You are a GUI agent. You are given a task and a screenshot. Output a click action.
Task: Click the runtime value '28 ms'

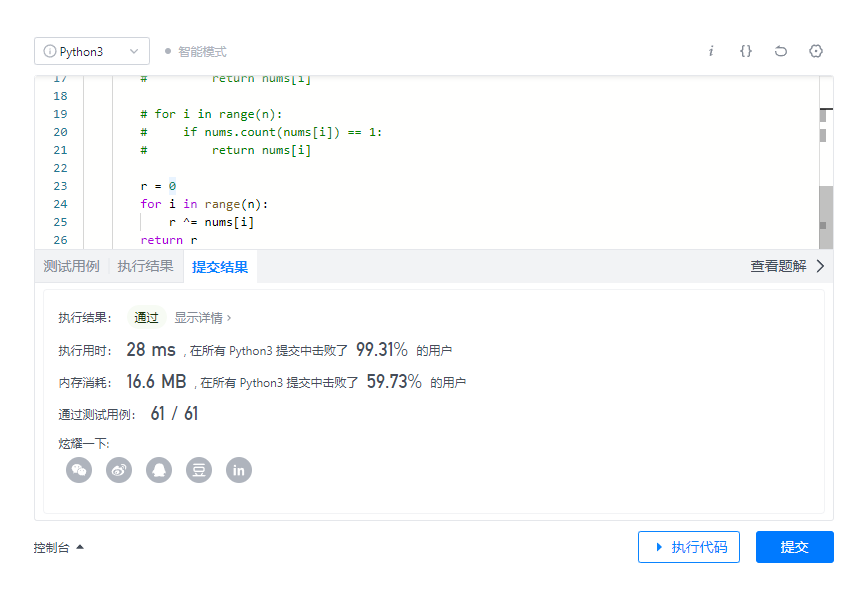[x=151, y=349]
